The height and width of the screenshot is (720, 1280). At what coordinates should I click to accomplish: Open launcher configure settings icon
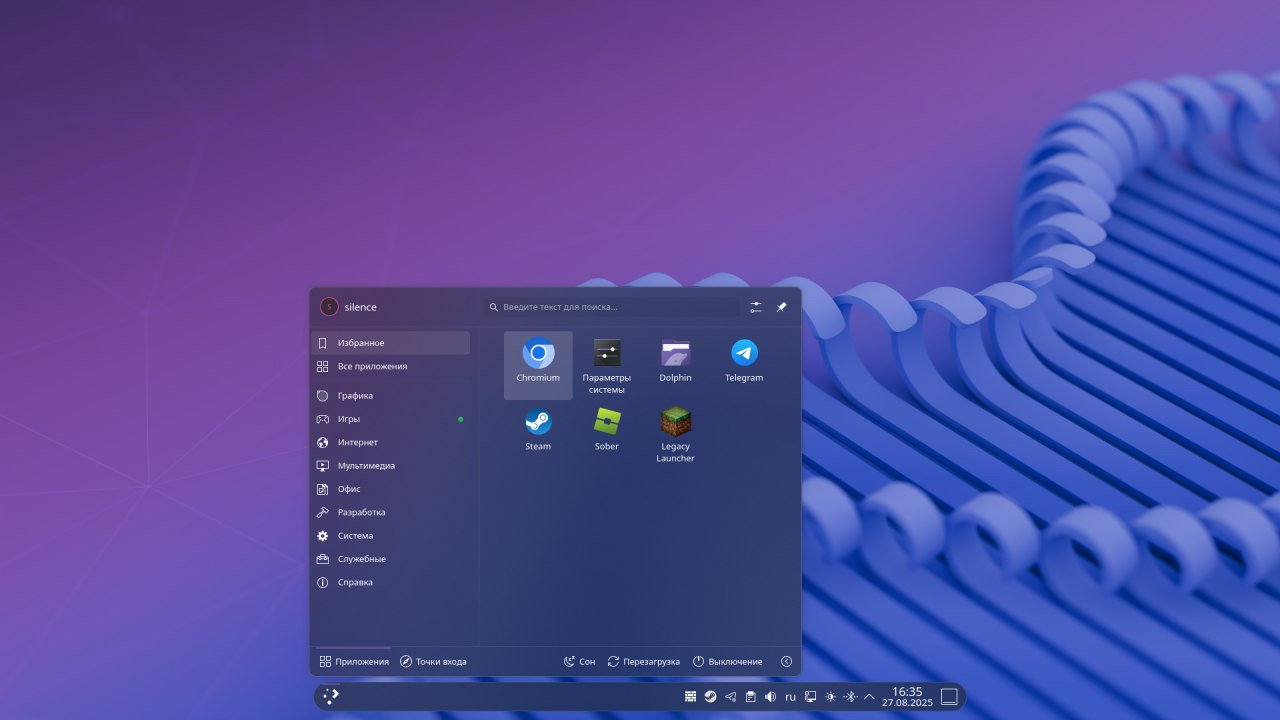(x=756, y=307)
